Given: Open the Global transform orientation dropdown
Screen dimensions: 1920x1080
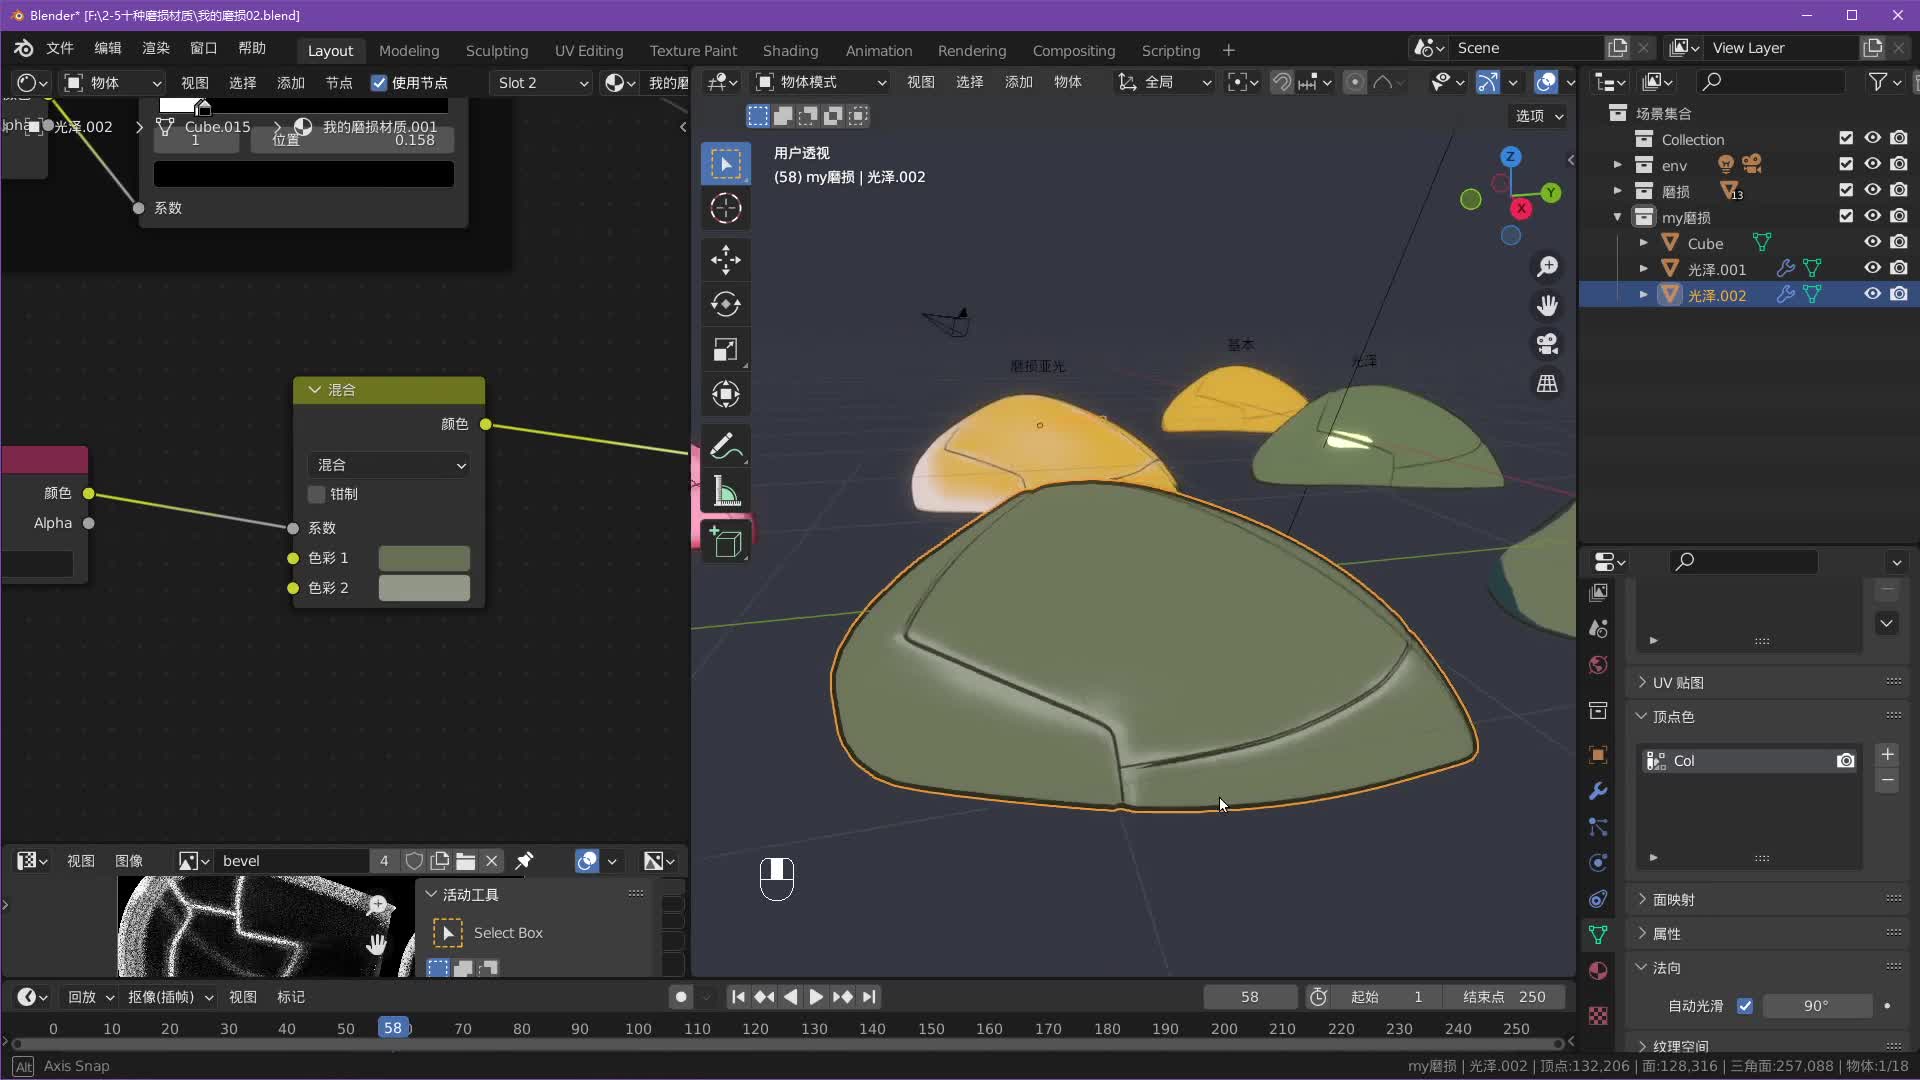Looking at the screenshot, I should pyautogui.click(x=1163, y=82).
